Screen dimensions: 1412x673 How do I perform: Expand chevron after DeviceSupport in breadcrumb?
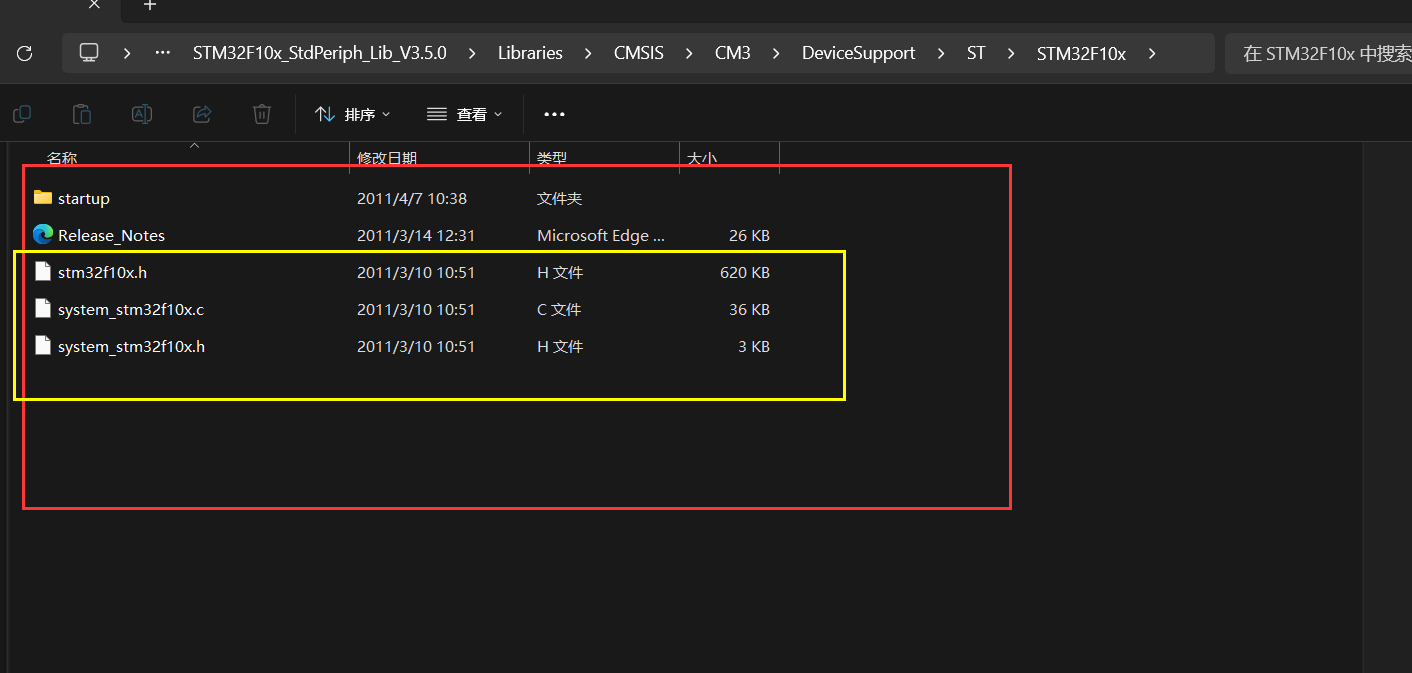click(x=941, y=54)
